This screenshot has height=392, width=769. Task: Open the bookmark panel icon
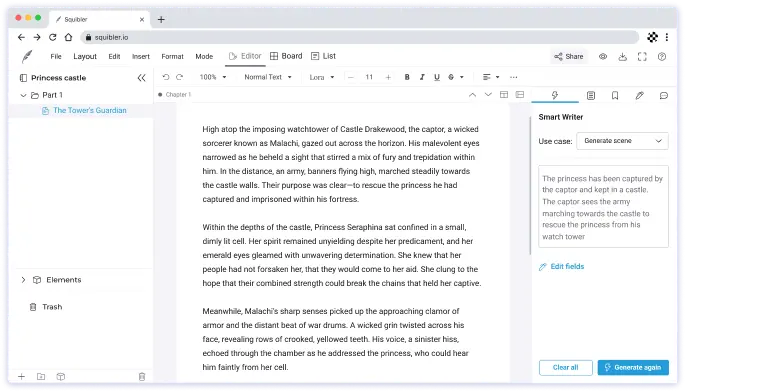615,96
